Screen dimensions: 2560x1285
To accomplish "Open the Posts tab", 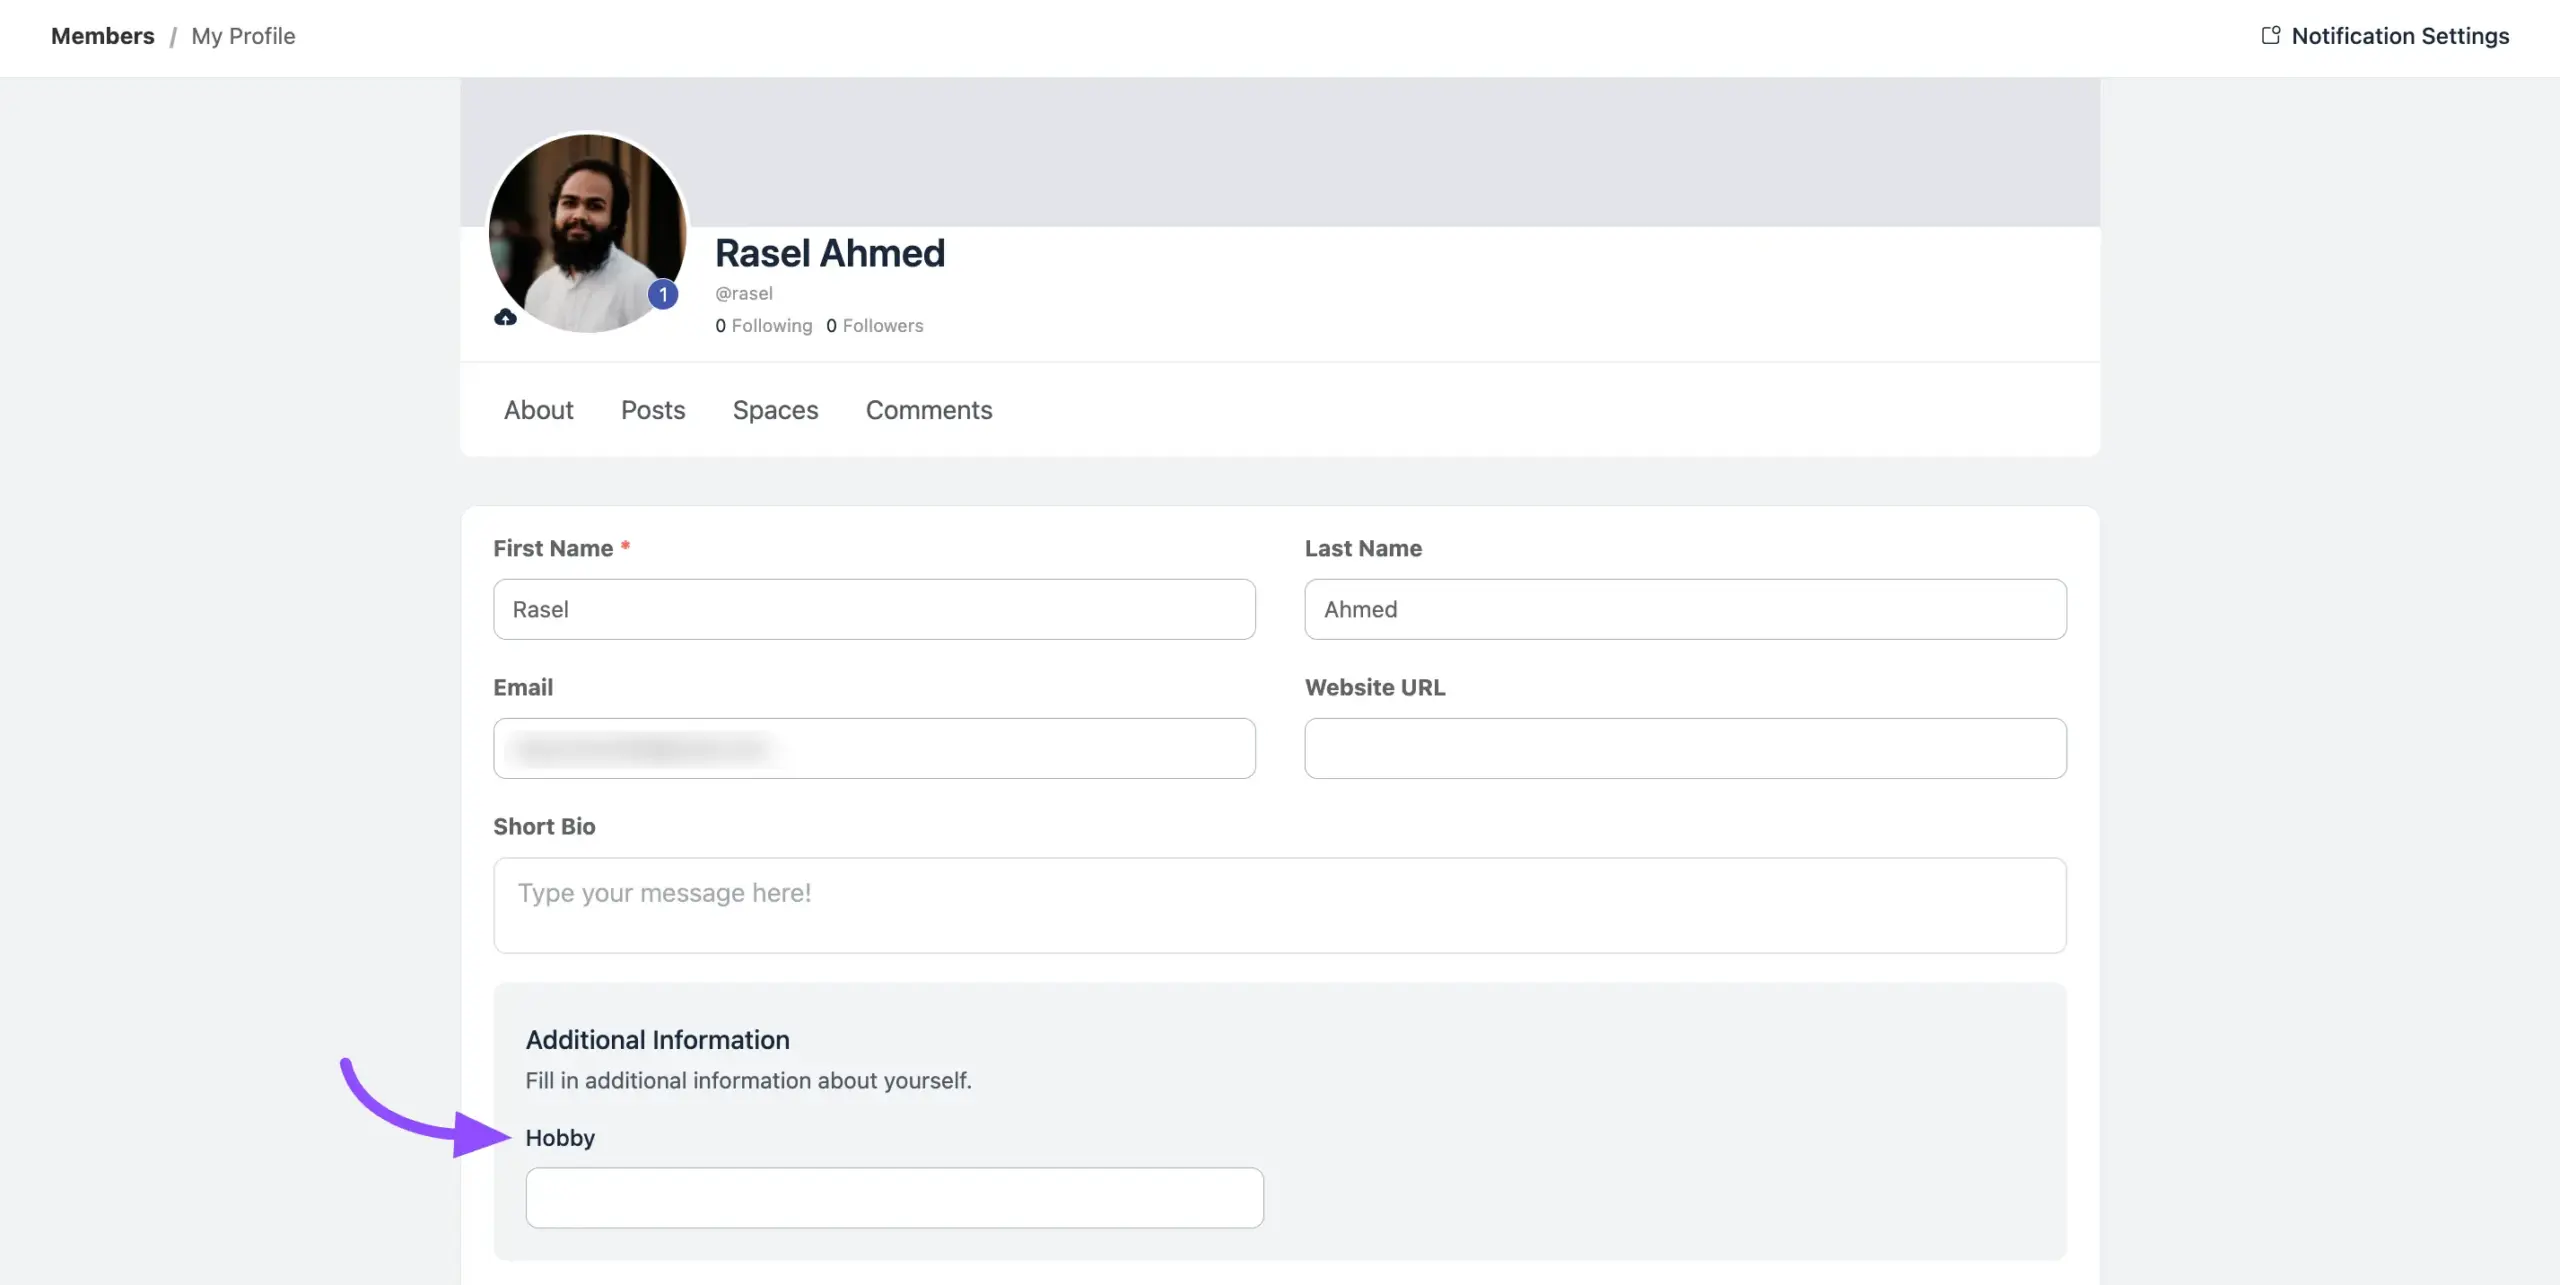I will click(652, 410).
